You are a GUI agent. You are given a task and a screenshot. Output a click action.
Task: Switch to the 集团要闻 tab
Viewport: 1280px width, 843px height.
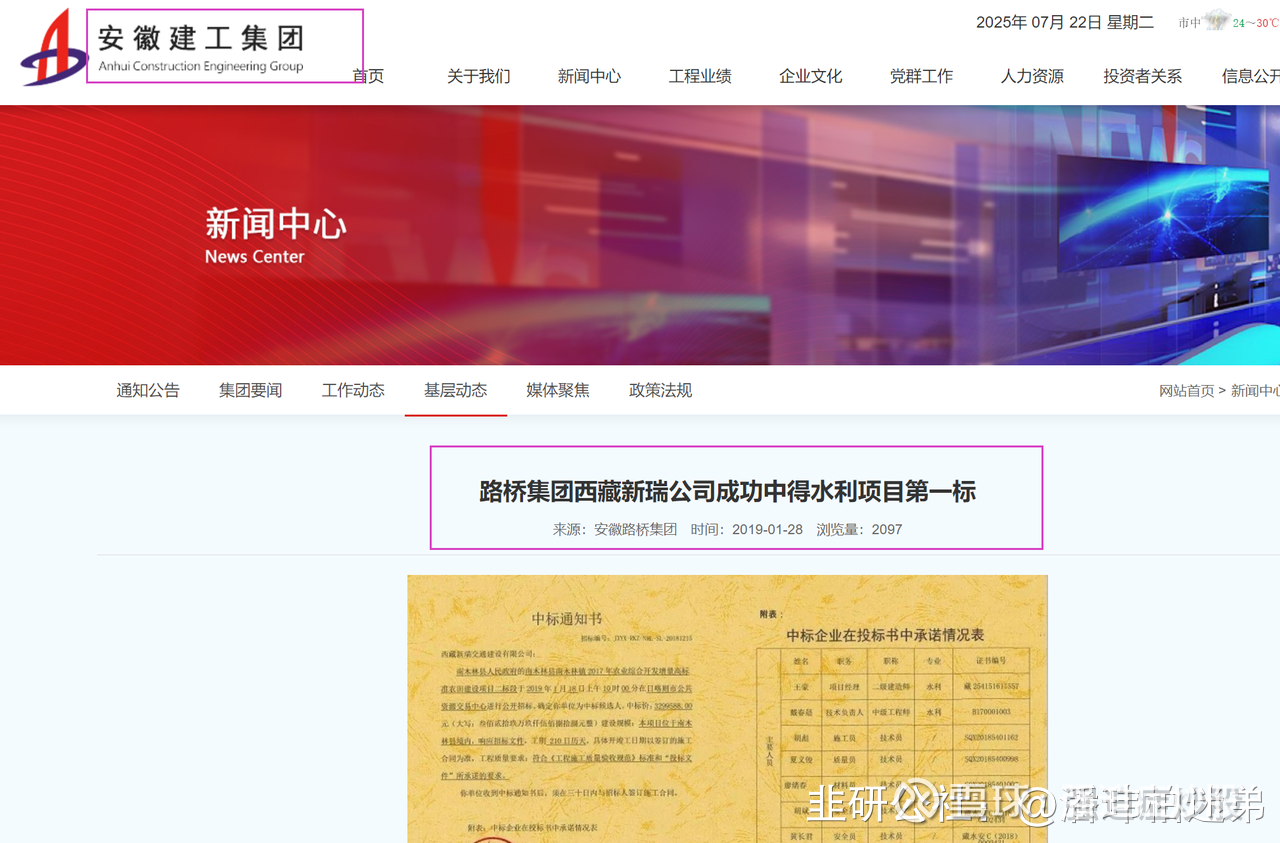pyautogui.click(x=251, y=390)
